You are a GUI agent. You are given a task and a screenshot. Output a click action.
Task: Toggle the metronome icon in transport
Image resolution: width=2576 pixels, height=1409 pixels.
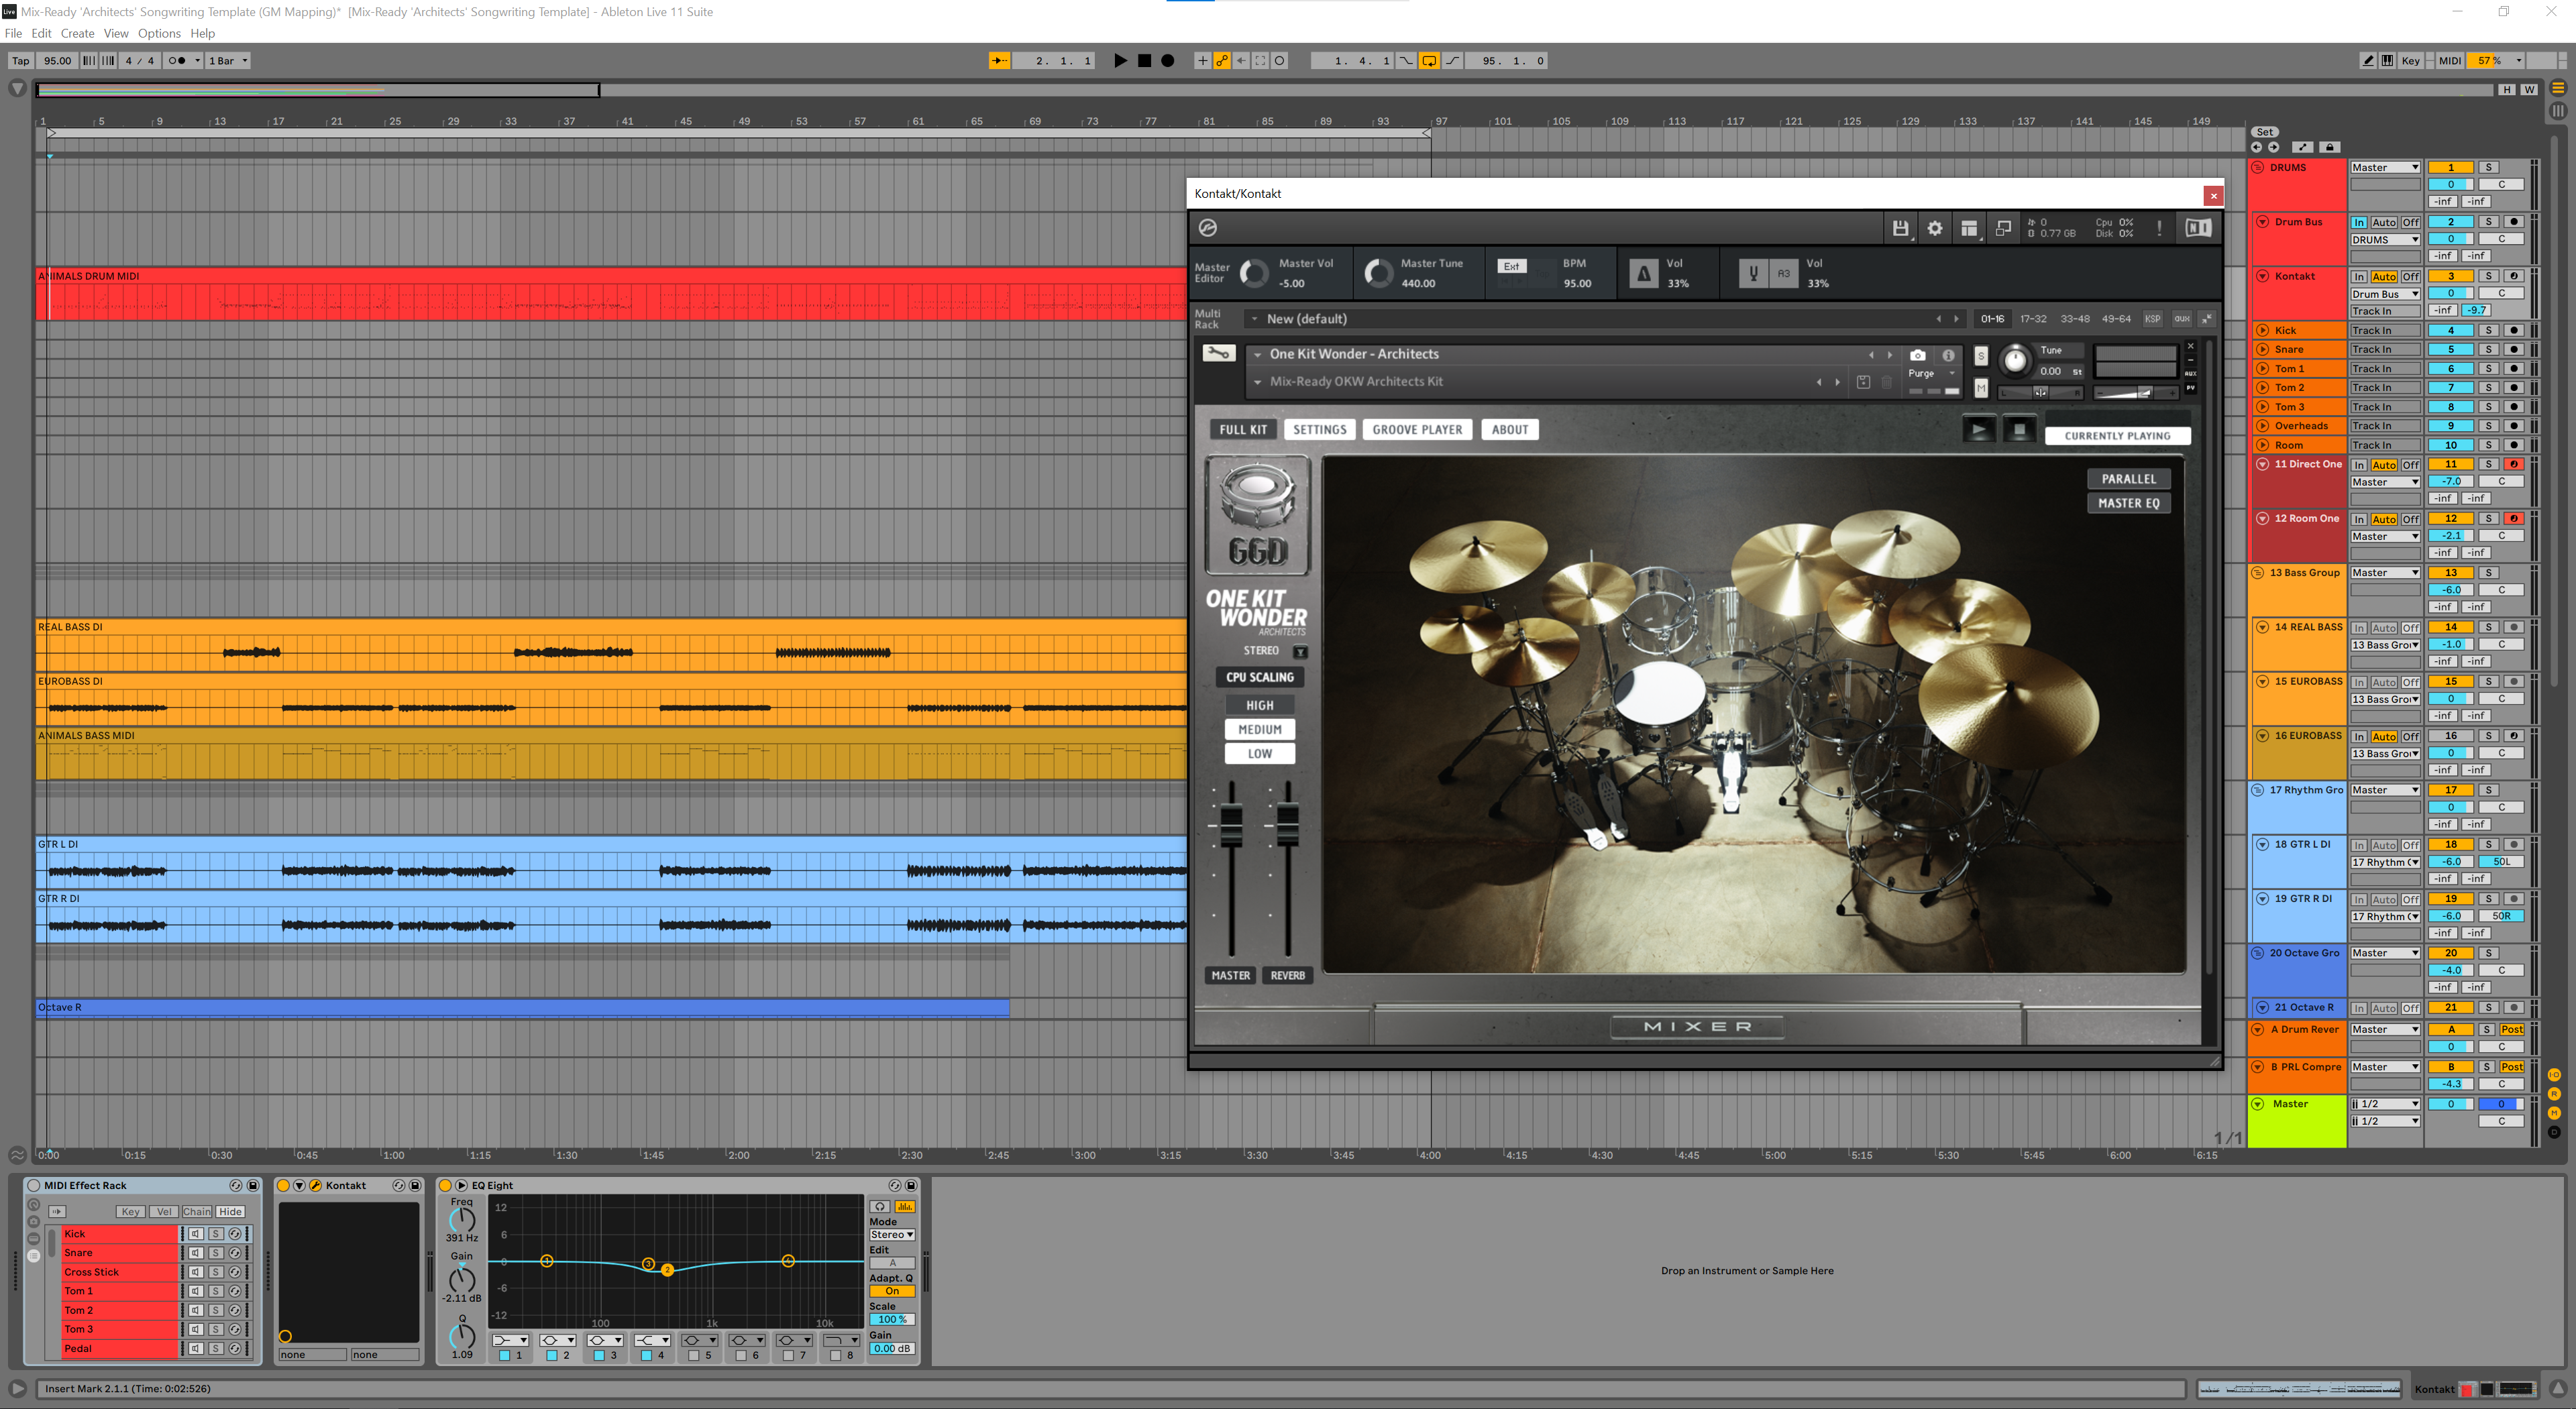tap(176, 61)
